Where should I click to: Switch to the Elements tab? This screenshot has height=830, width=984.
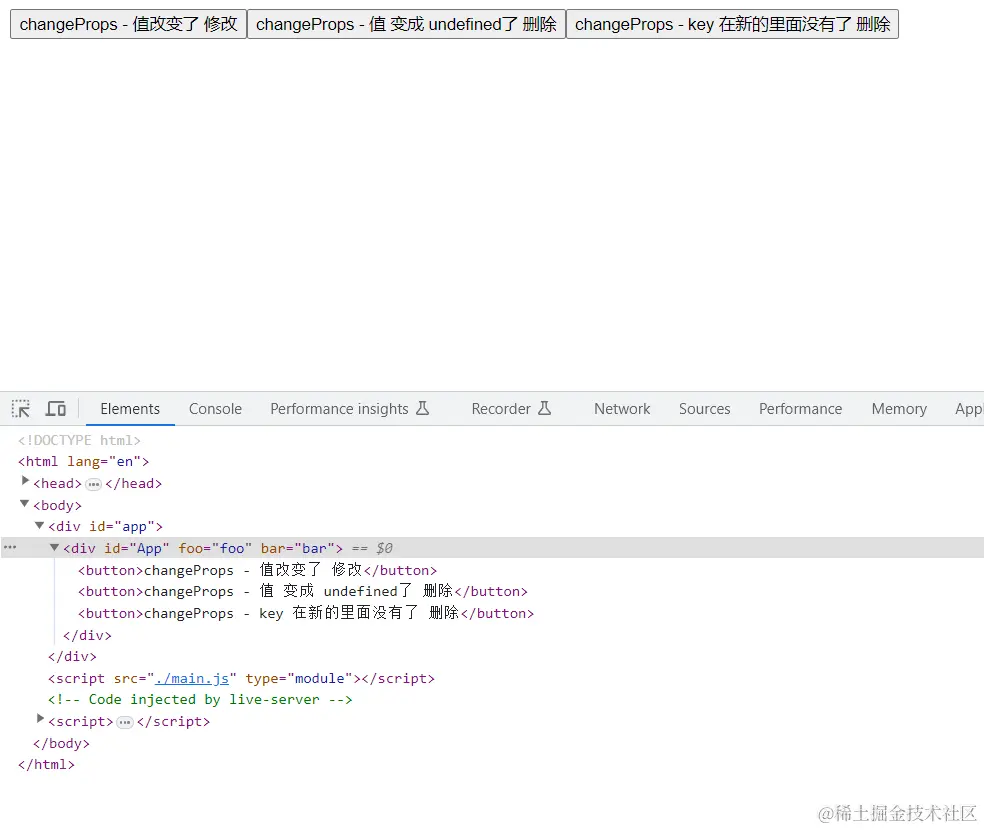tap(130, 409)
